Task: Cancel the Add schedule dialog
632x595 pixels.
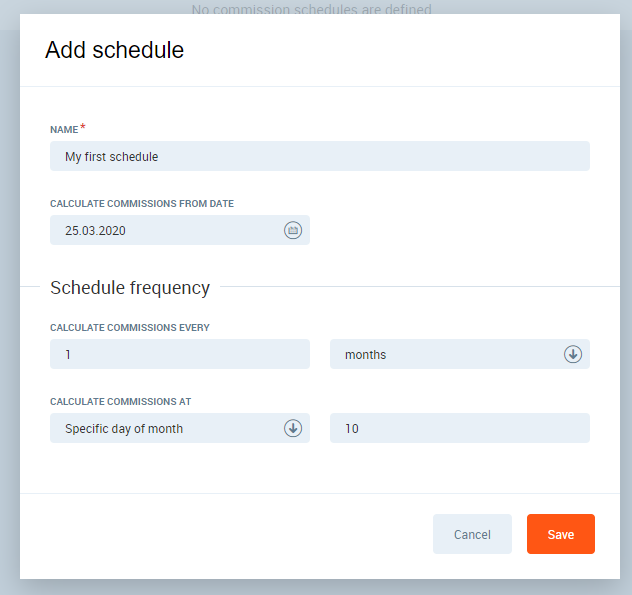Action: (x=472, y=534)
